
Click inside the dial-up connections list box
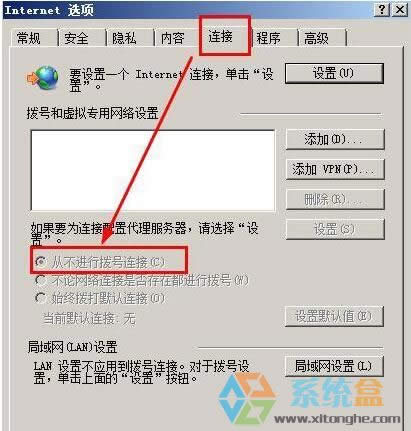(x=153, y=170)
